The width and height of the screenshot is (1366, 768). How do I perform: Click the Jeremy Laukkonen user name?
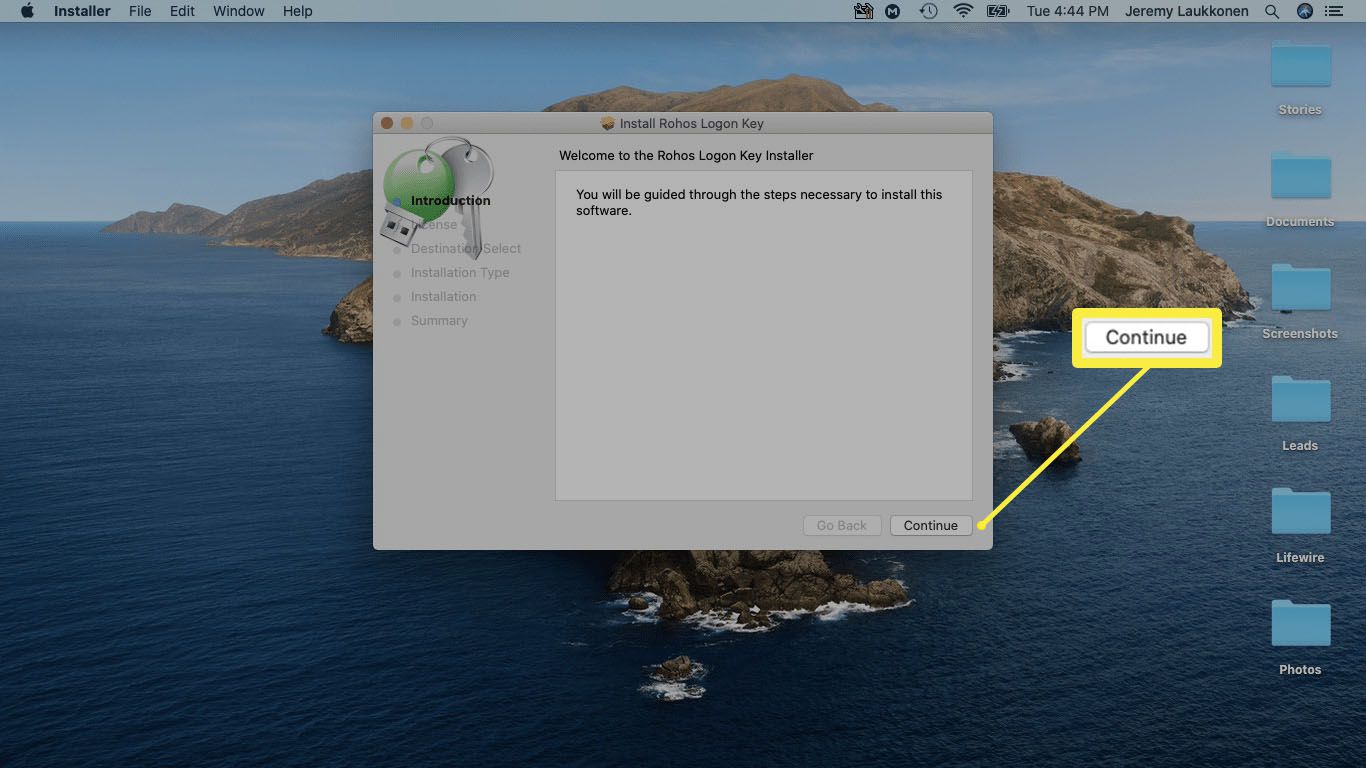tap(1188, 11)
